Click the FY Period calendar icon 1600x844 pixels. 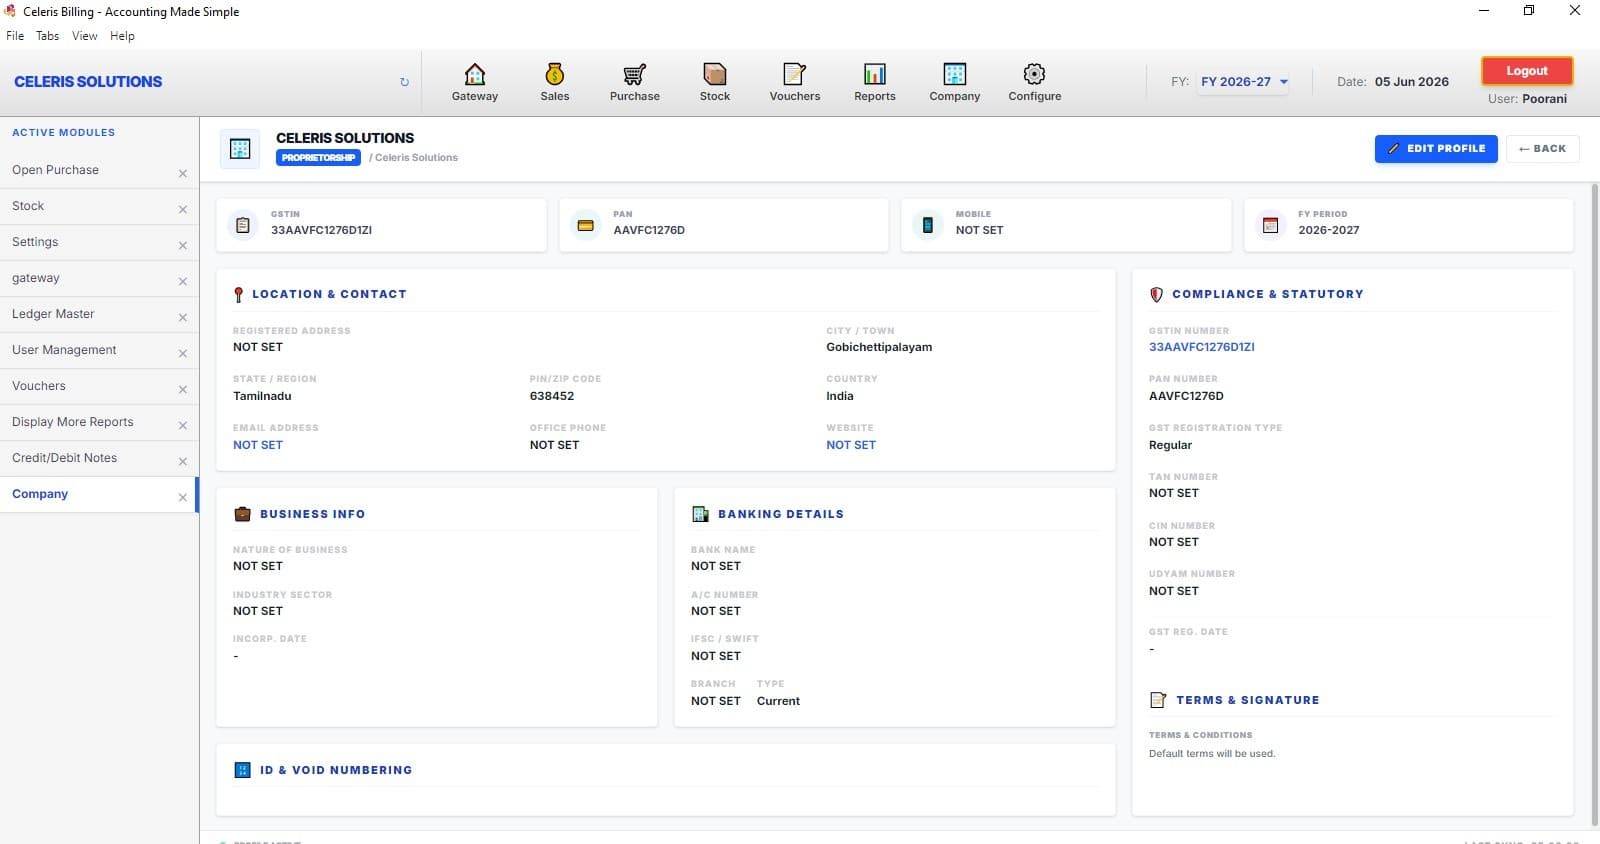click(1271, 225)
